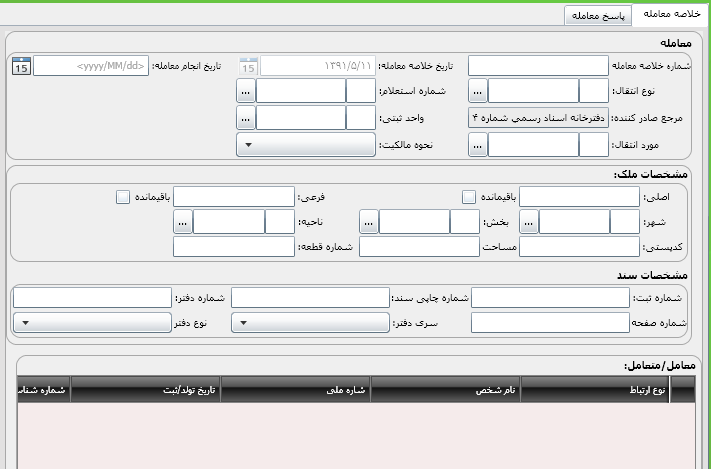
Task: Expand the نحوه مالکیت dropdown
Action: tap(306, 145)
